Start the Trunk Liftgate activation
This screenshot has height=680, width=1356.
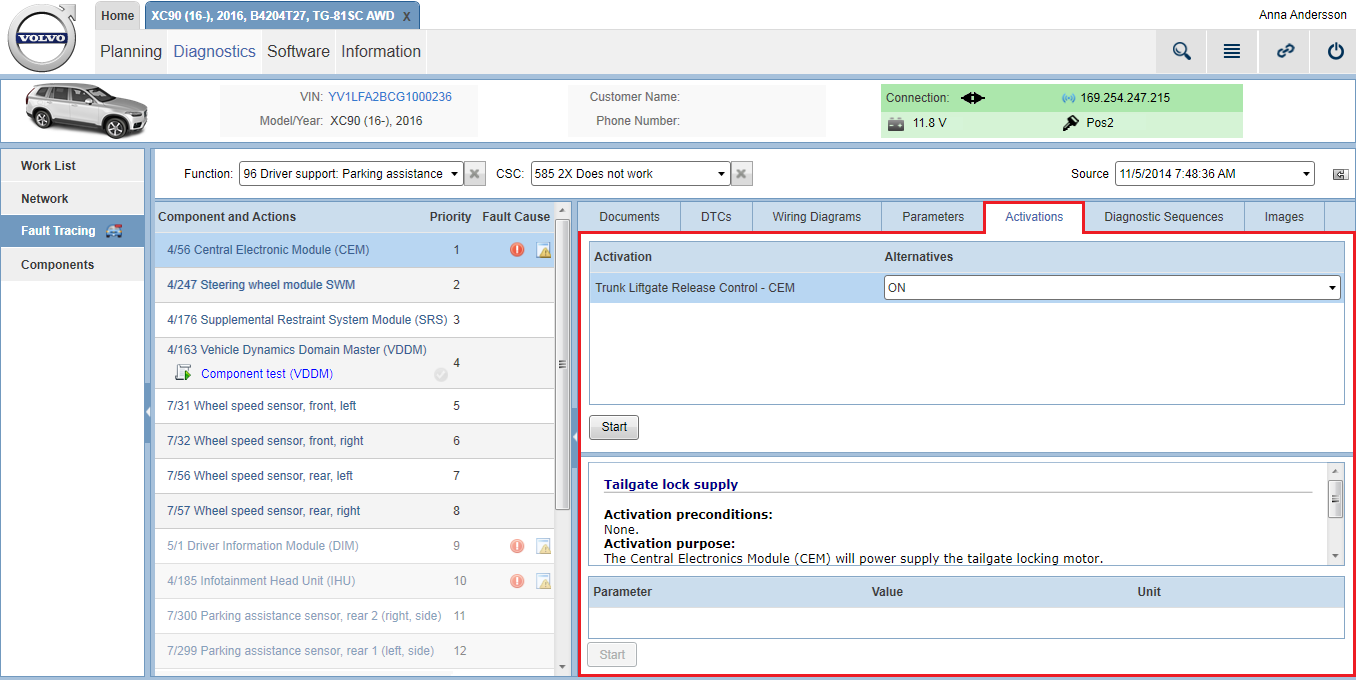point(614,427)
